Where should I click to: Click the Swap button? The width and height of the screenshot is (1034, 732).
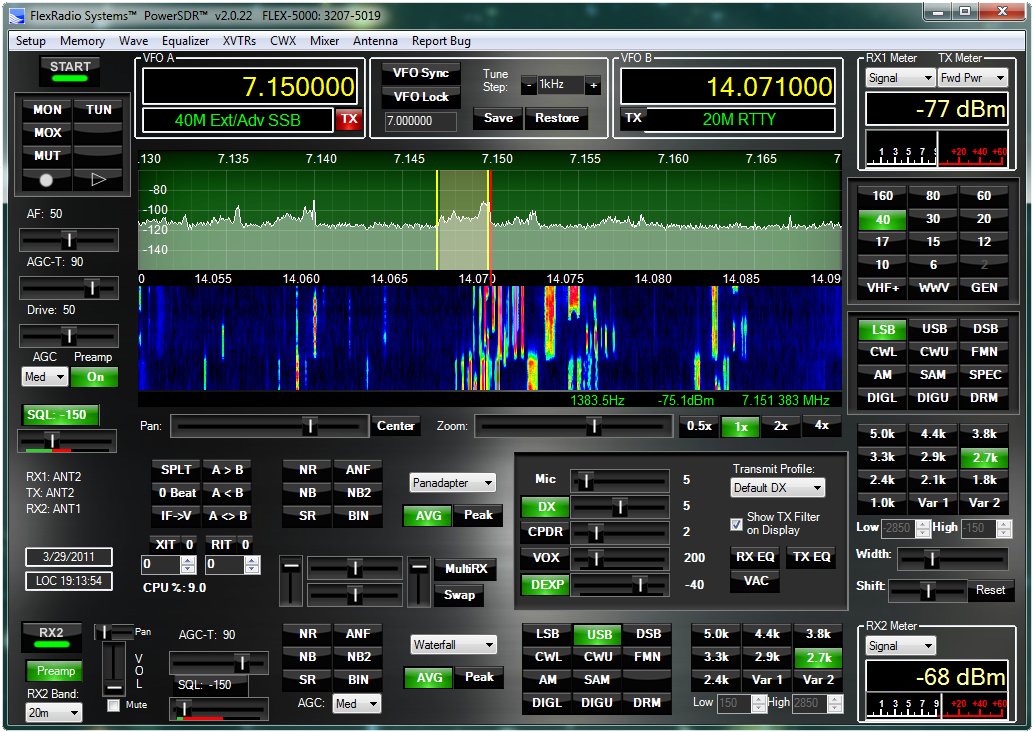[459, 595]
